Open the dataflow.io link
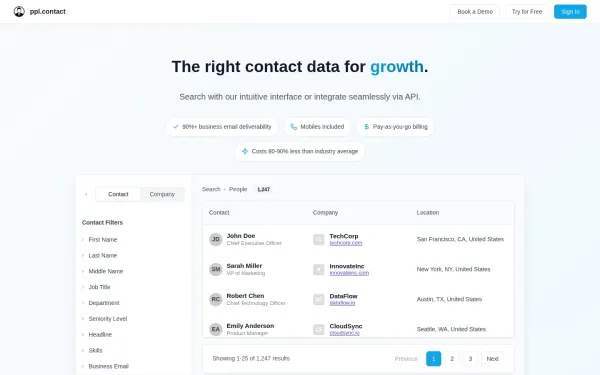 coord(342,303)
